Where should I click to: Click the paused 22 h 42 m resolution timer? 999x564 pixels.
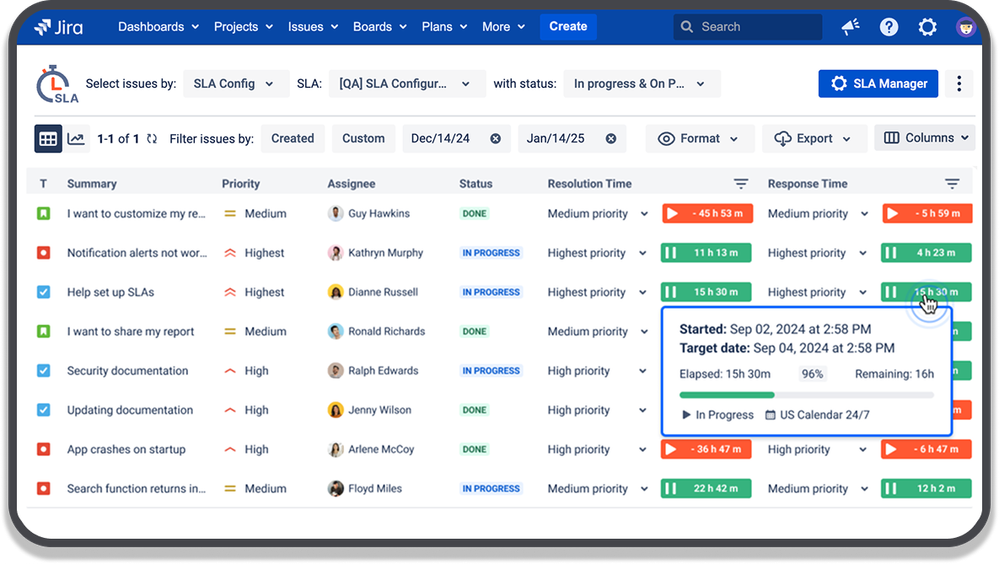[x=706, y=489]
